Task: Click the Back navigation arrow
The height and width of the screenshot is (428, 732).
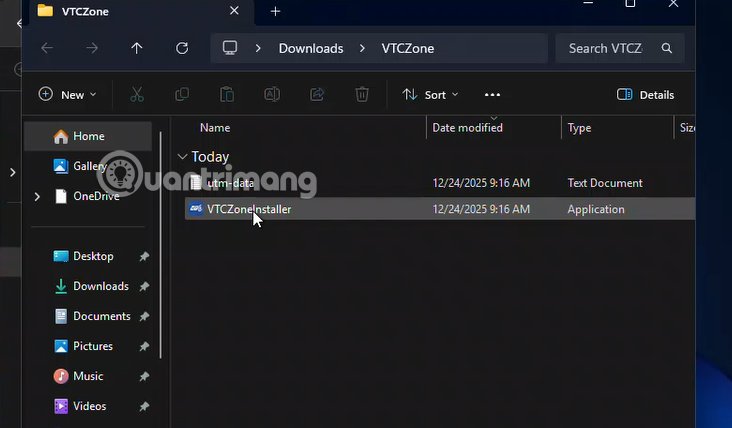Action: point(47,48)
